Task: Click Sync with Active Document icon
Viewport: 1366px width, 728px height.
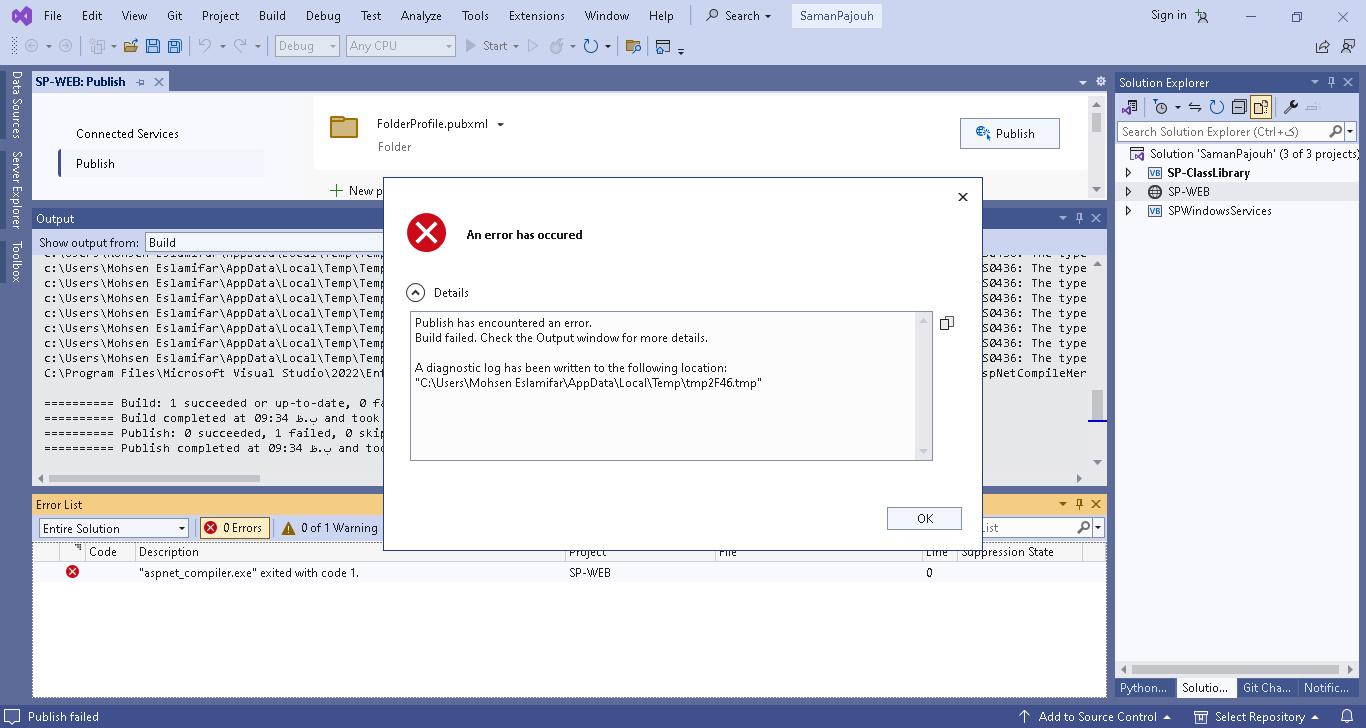Action: (1194, 107)
